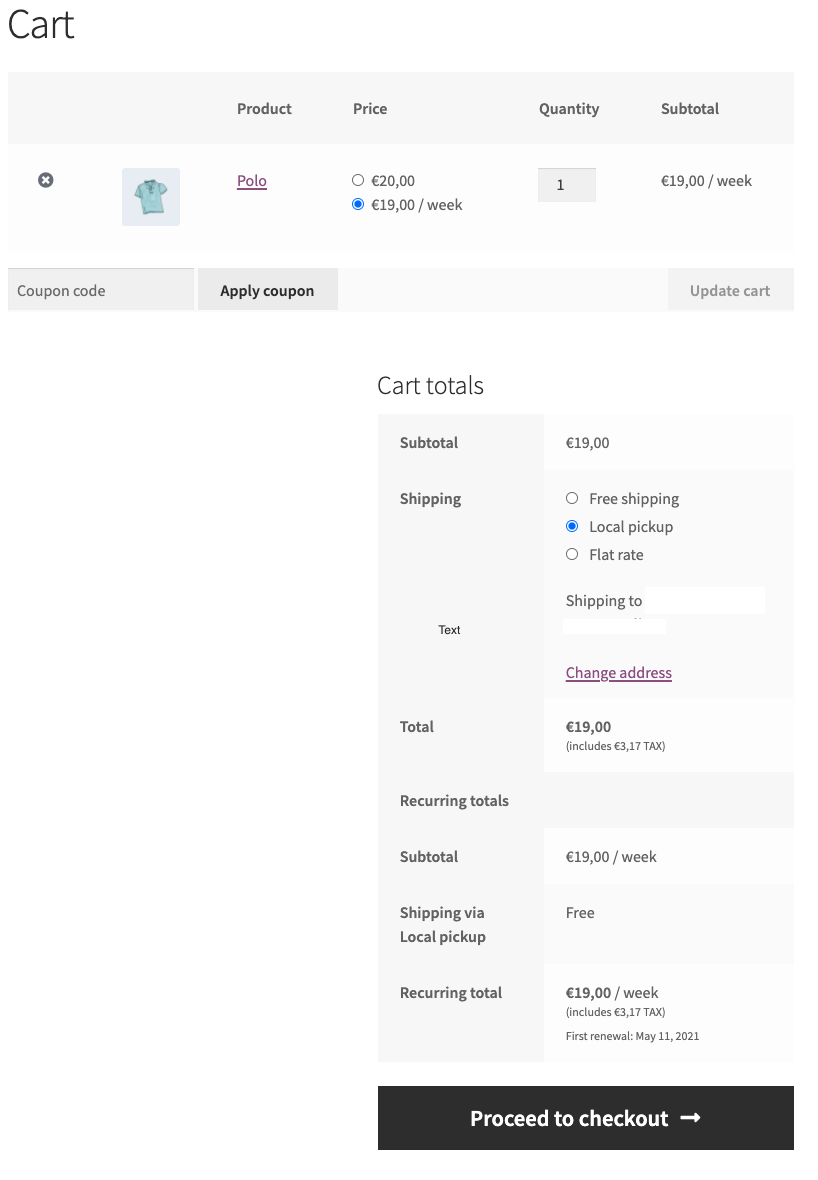Screen dimensions: 818x1180
Task: Click the Recurring totals row label
Action: 454,800
